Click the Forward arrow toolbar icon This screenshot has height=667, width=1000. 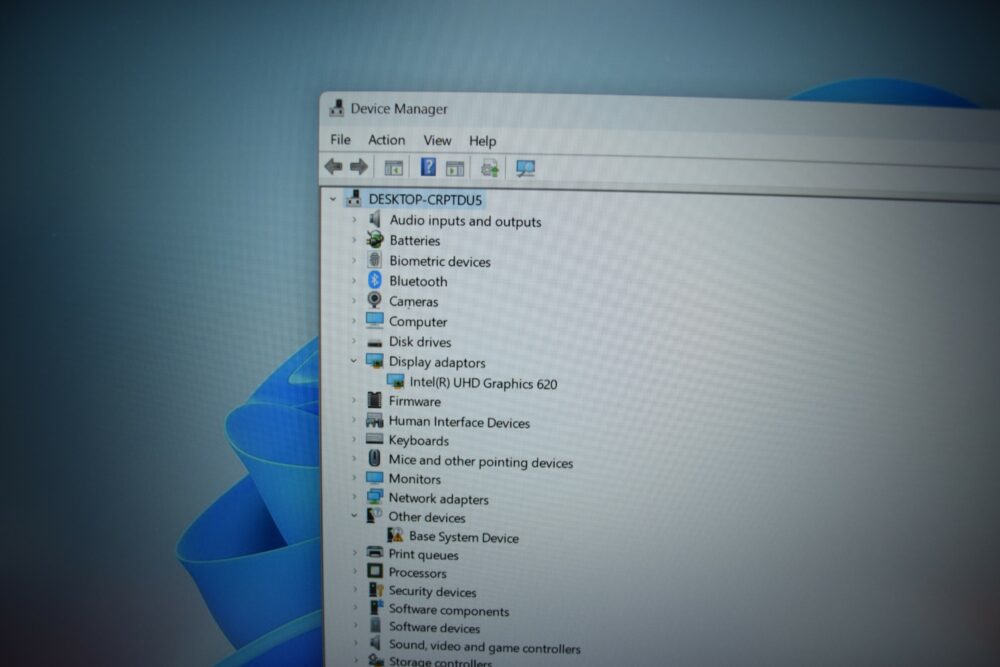359,167
